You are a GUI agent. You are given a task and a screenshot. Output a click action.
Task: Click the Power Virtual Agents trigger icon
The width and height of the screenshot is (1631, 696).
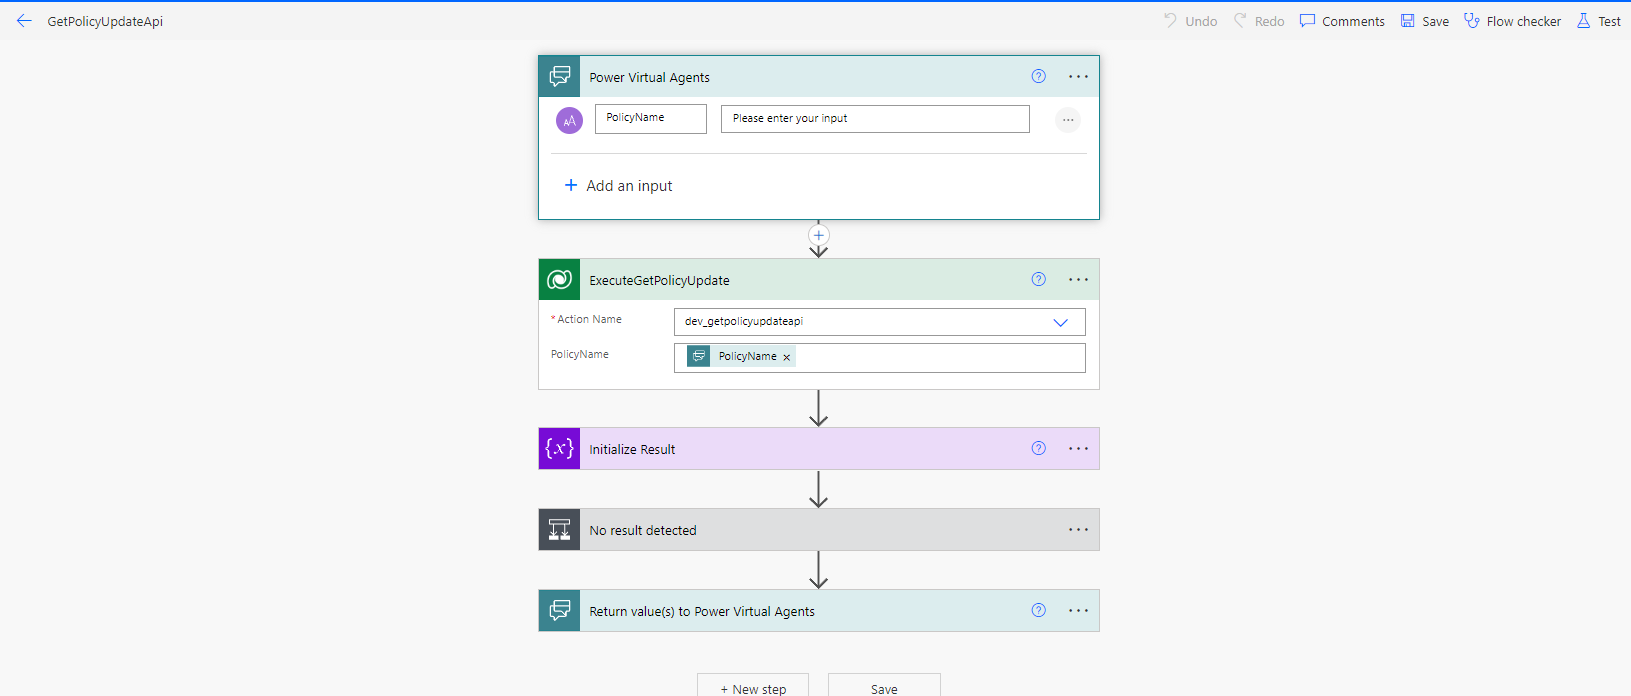click(560, 77)
